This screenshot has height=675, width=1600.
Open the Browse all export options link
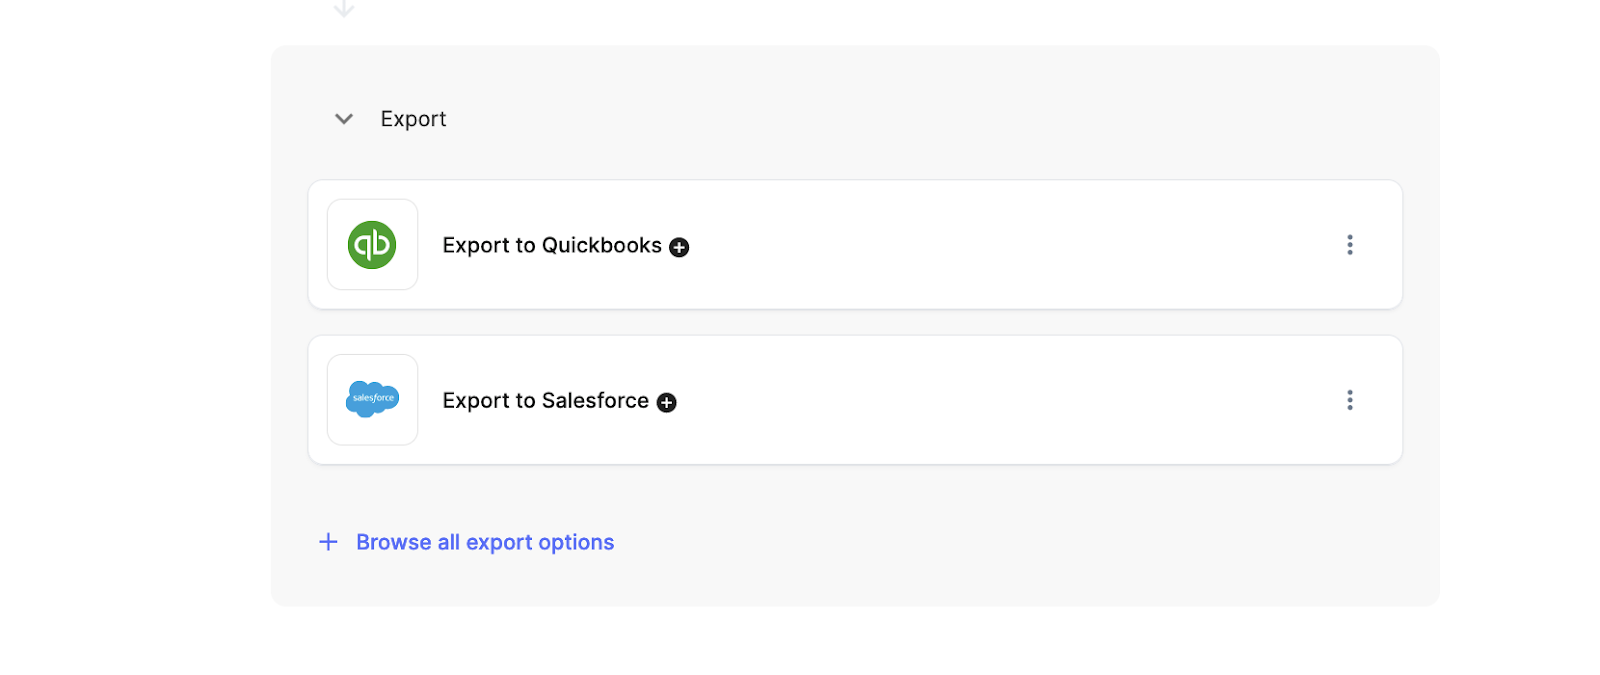485,542
